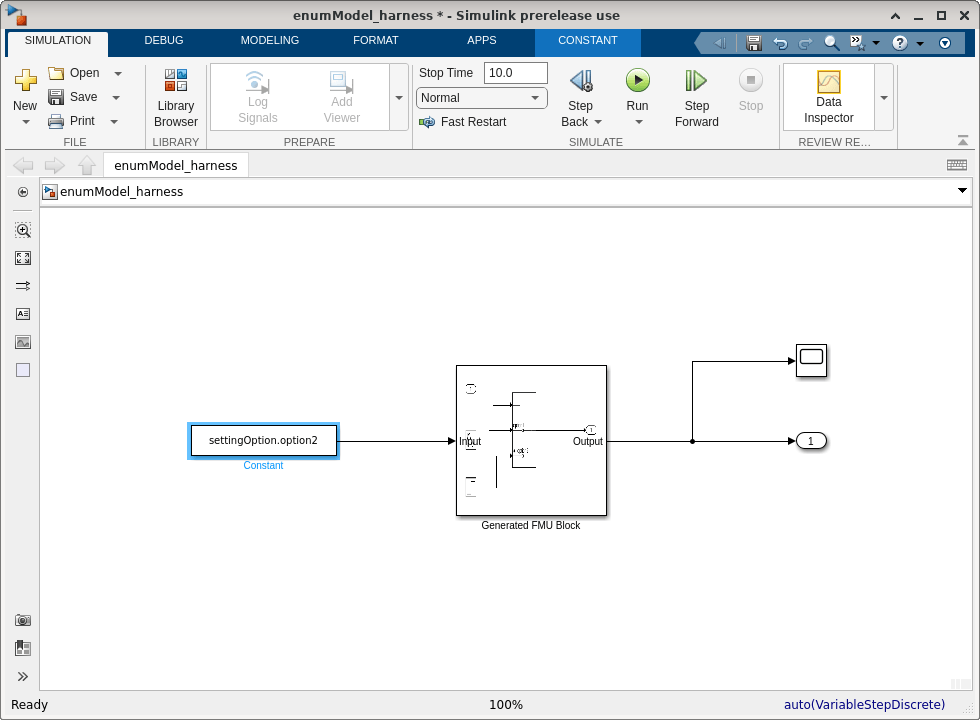This screenshot has height=720, width=980.
Task: Select the enumModel_harness model tab
Action: click(176, 166)
